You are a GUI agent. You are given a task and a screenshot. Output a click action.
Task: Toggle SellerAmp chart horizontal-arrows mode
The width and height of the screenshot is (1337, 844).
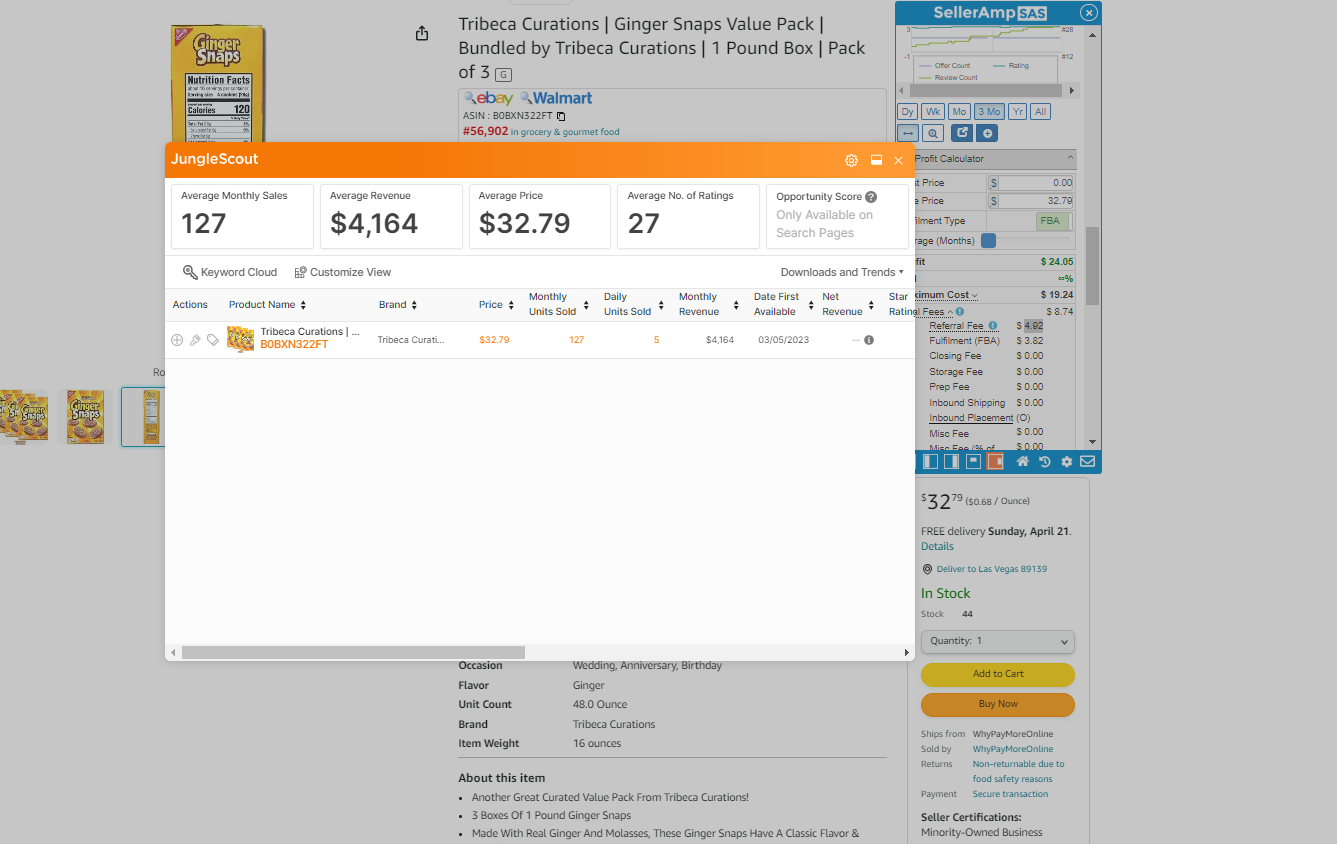[x=908, y=133]
